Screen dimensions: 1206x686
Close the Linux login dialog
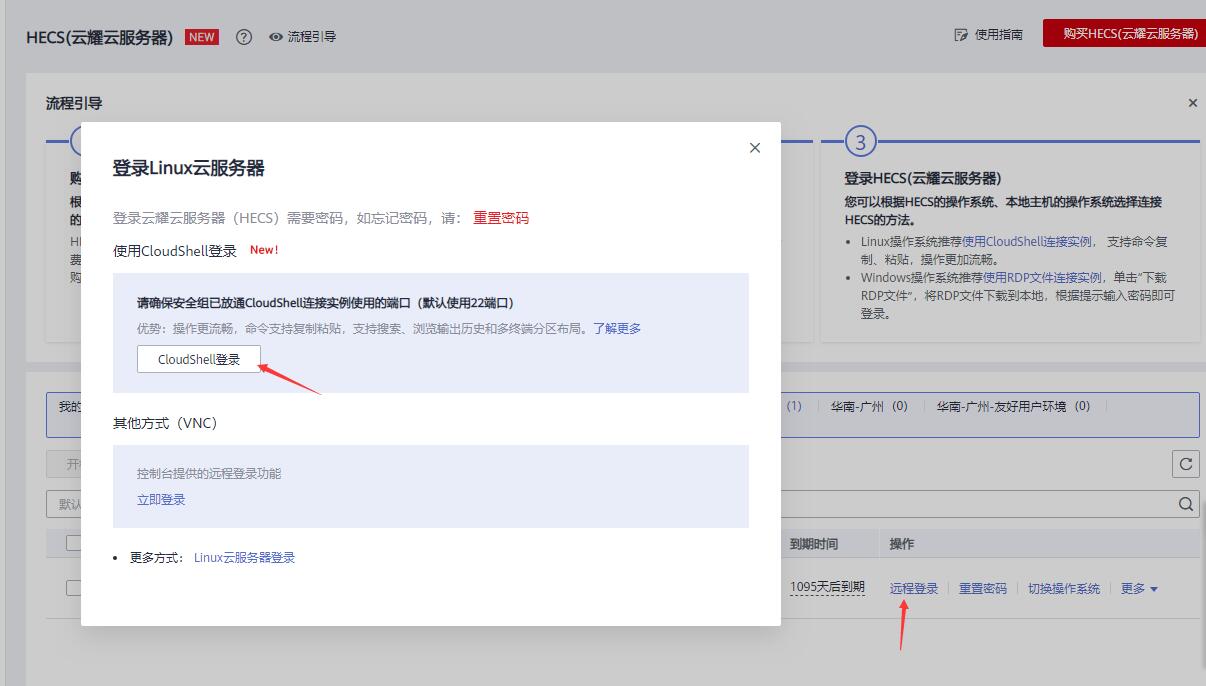(755, 148)
